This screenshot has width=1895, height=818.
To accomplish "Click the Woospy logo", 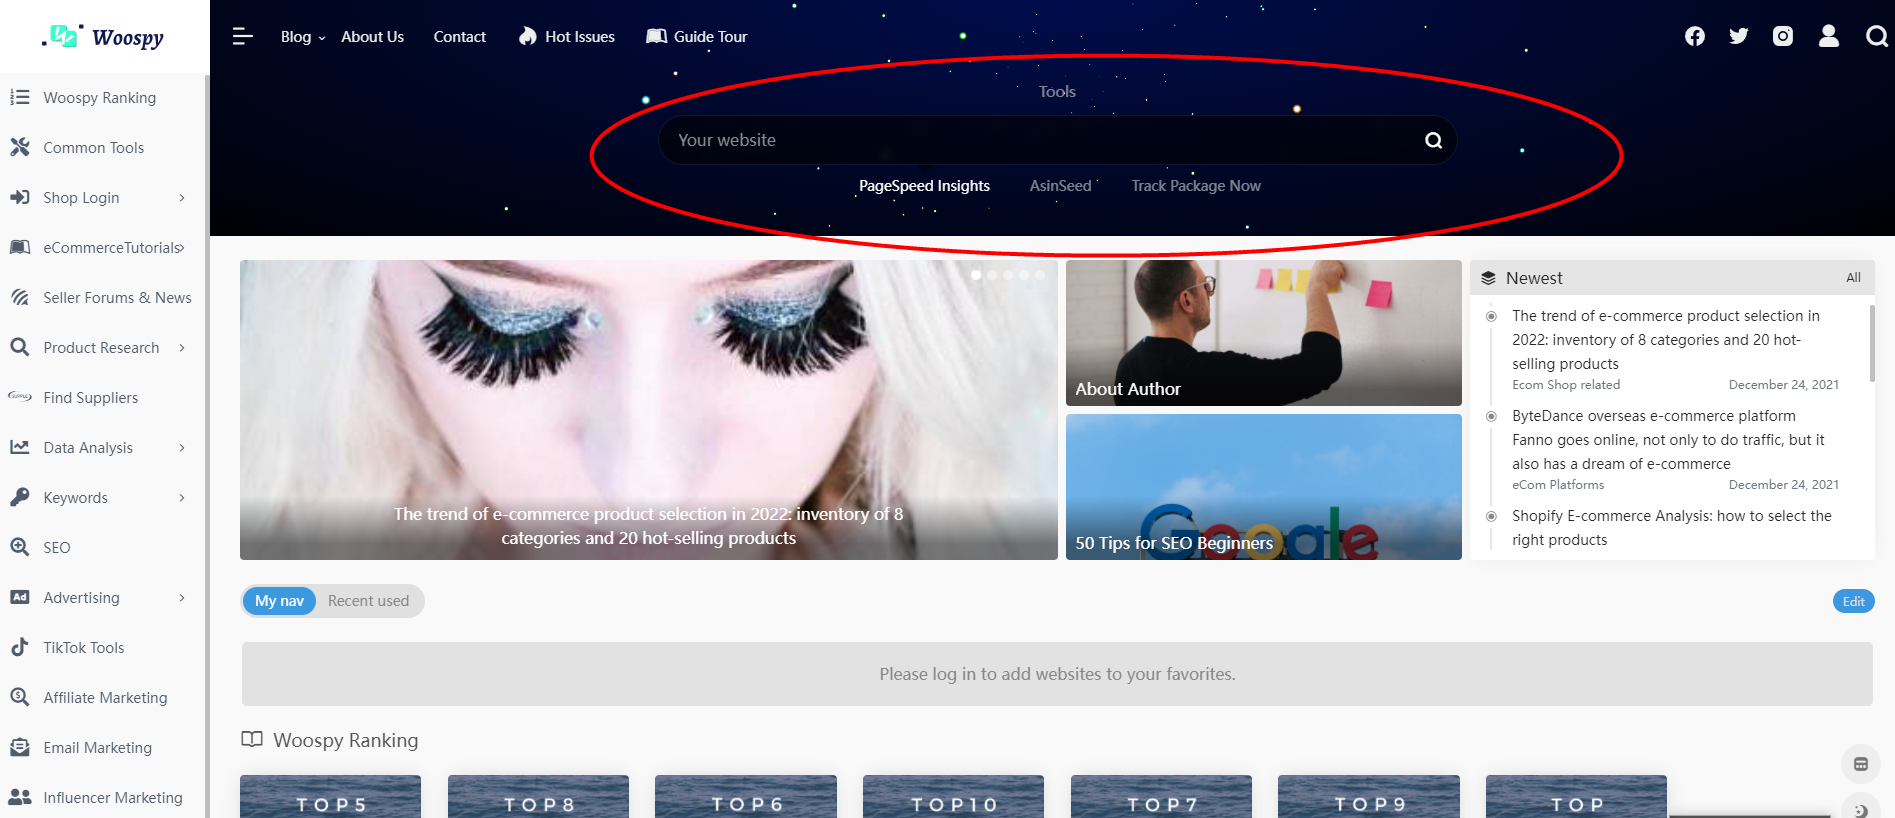I will (x=103, y=37).
